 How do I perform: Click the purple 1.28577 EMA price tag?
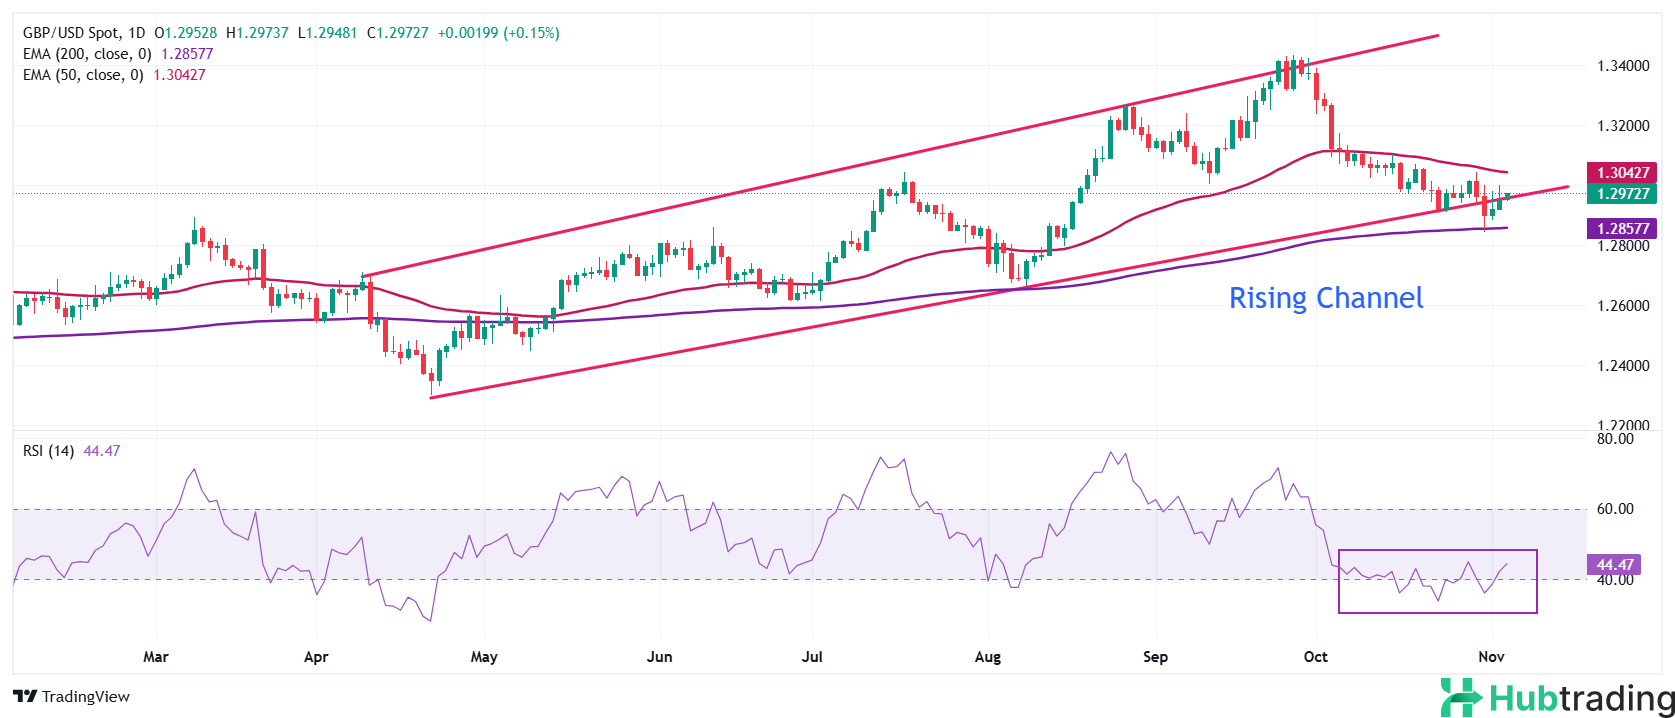1622,229
